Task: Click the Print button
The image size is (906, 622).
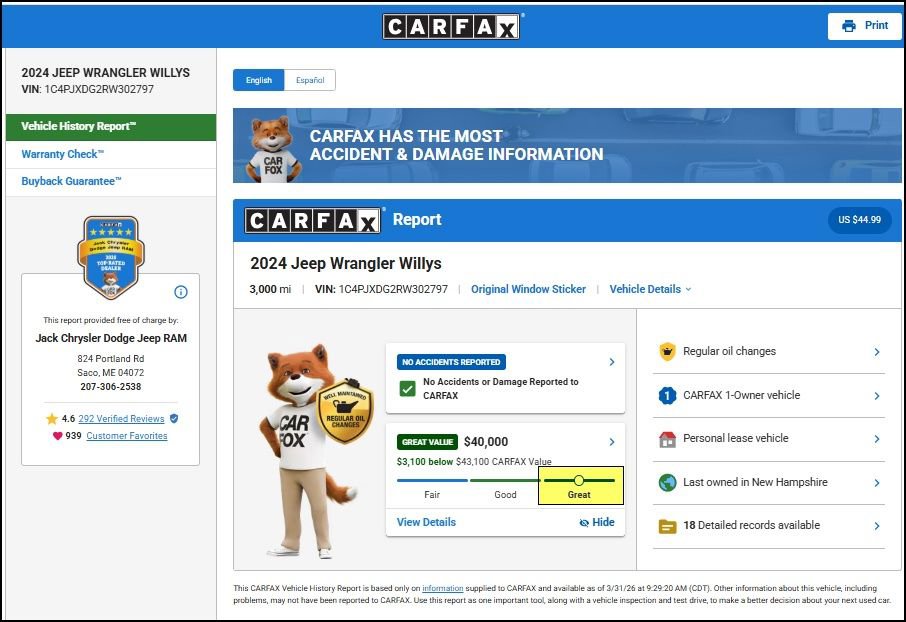Action: pyautogui.click(x=864, y=26)
